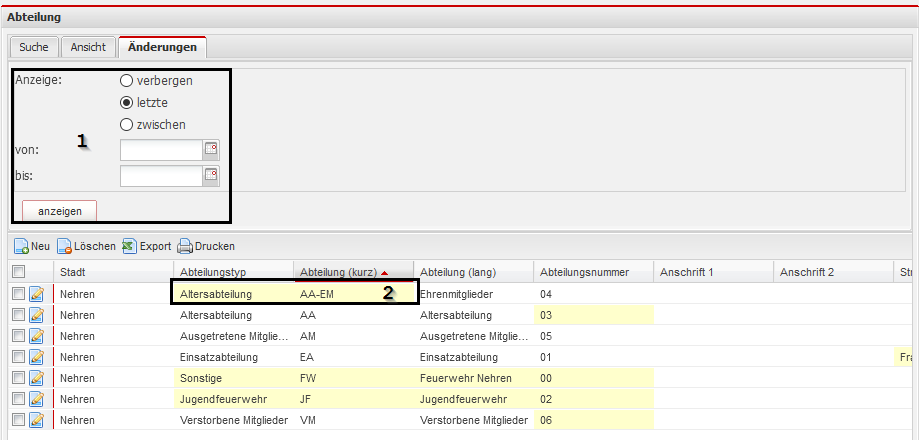
Task: Sort by the Abteilungsnummer column header
Action: pyautogui.click(x=584, y=272)
